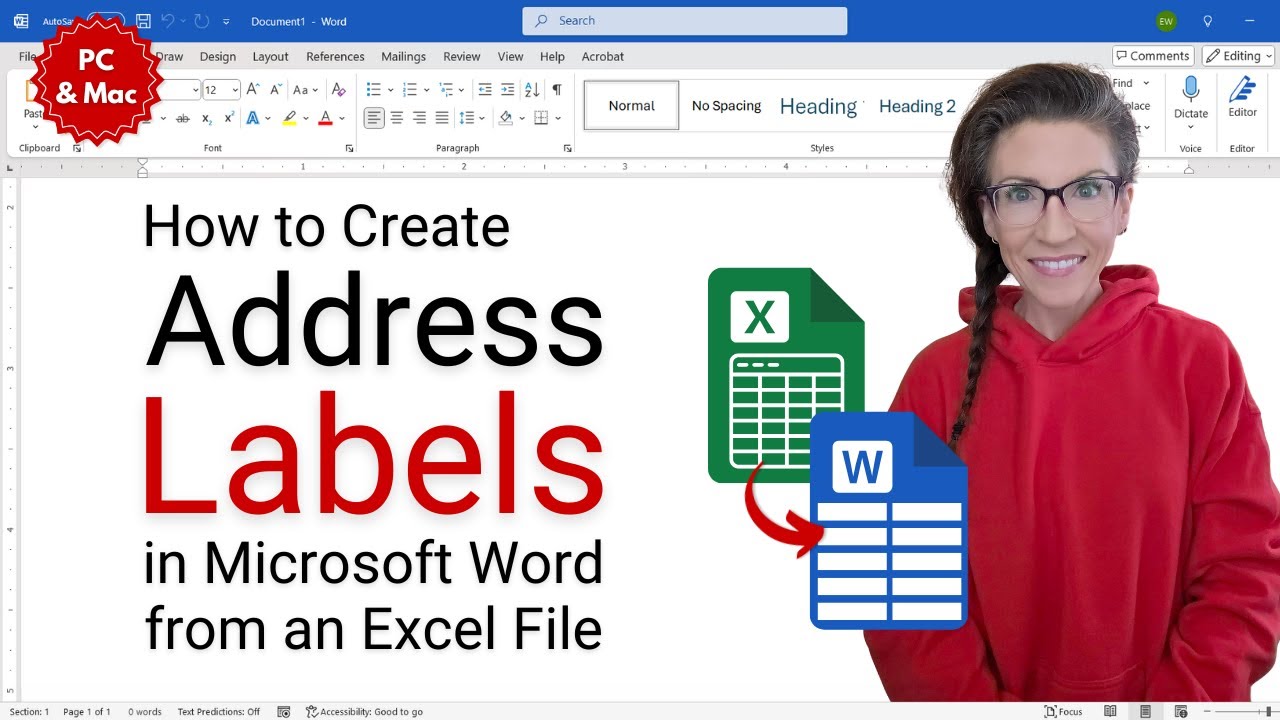The height and width of the screenshot is (720, 1280).
Task: Click the Word logo in title bar
Action: tap(21, 21)
